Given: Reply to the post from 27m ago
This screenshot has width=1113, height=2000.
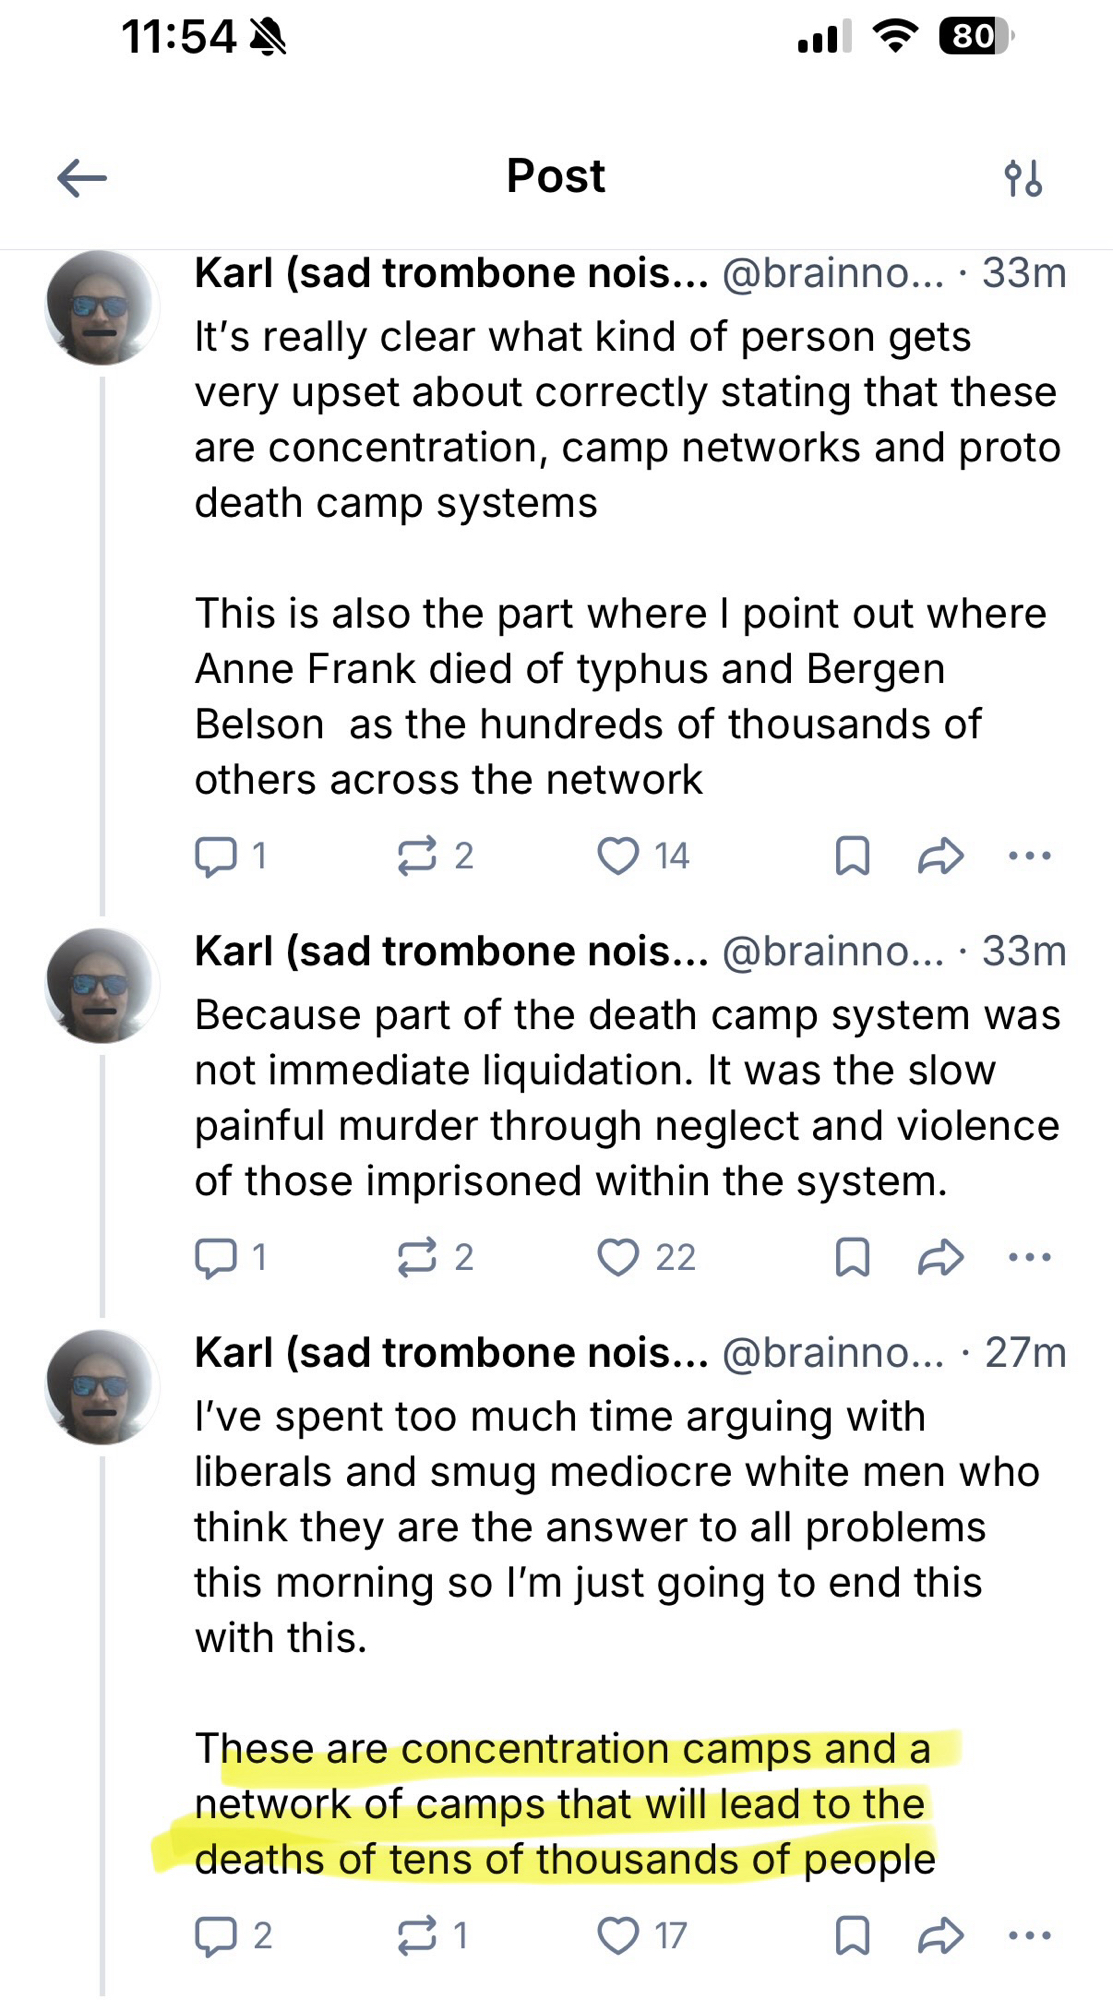Looking at the screenshot, I should click(215, 1936).
